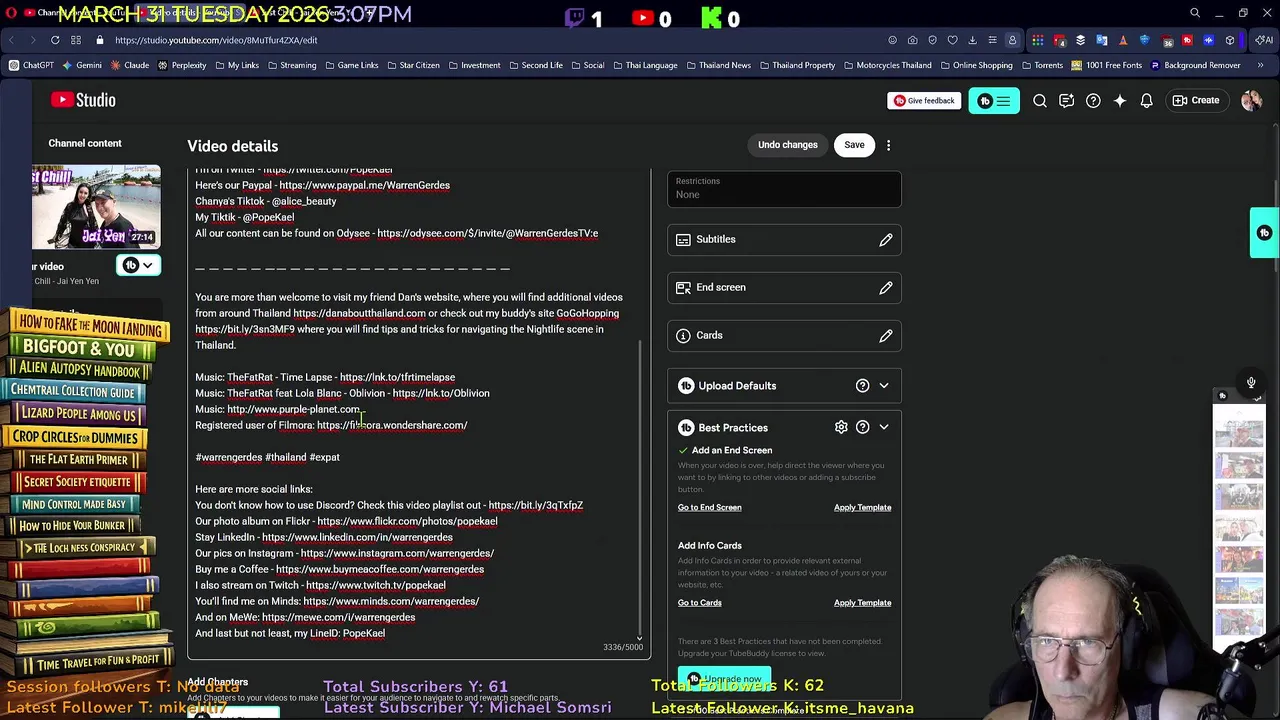The height and width of the screenshot is (720, 1280).
Task: Edit Cards with pencil icon
Action: pos(885,336)
